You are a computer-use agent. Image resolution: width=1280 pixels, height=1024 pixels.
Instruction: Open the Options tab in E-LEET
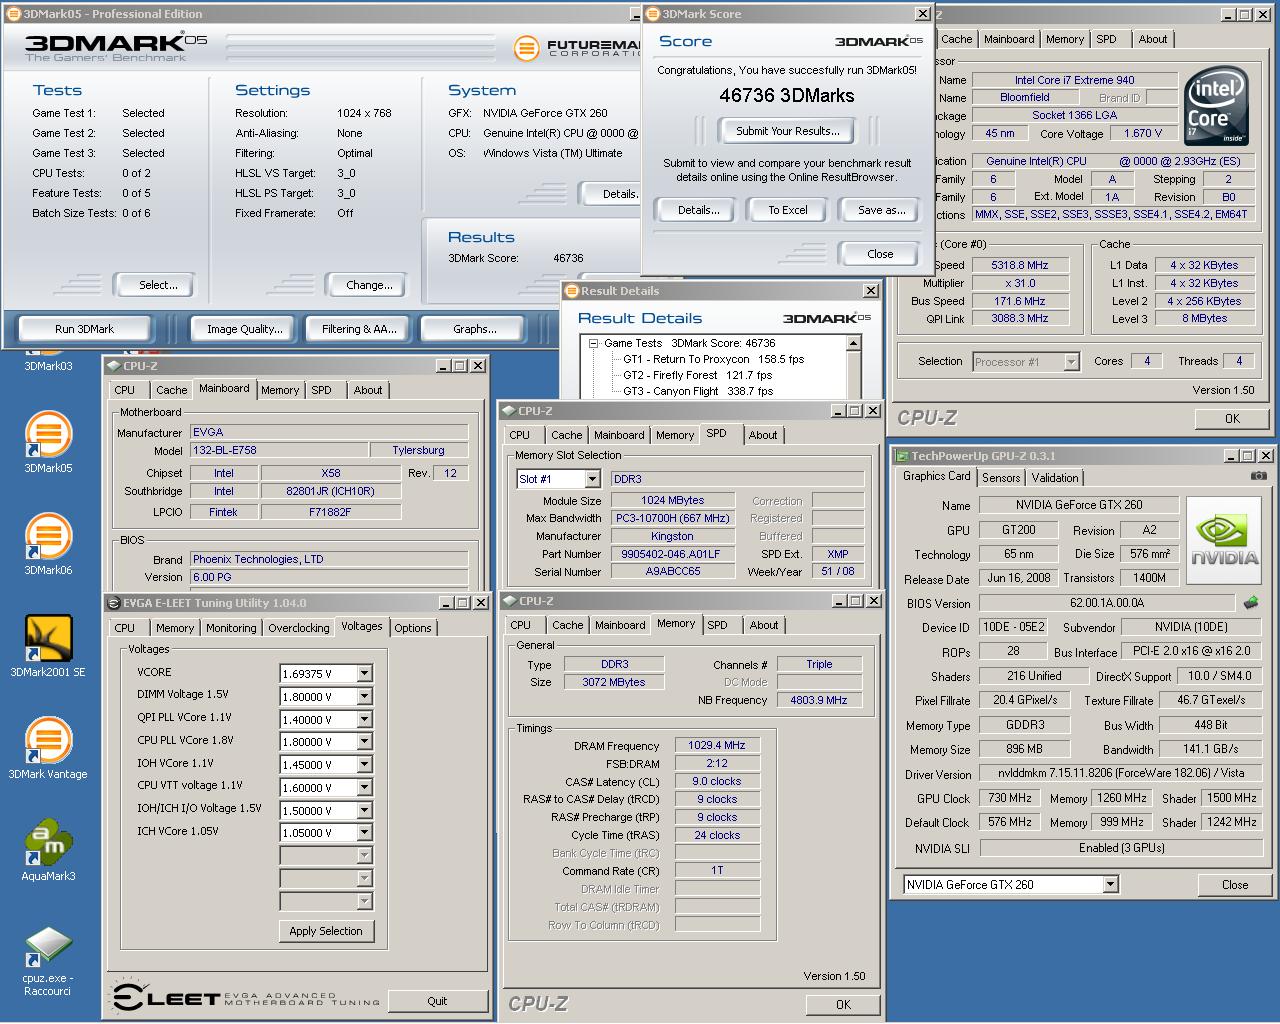click(413, 628)
